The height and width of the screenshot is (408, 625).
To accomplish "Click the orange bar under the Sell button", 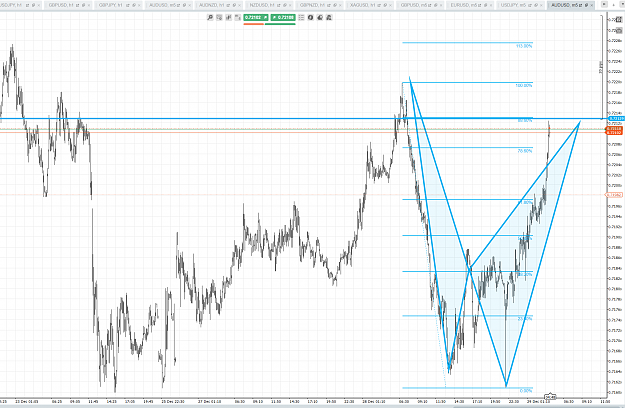I will click(x=254, y=24).
